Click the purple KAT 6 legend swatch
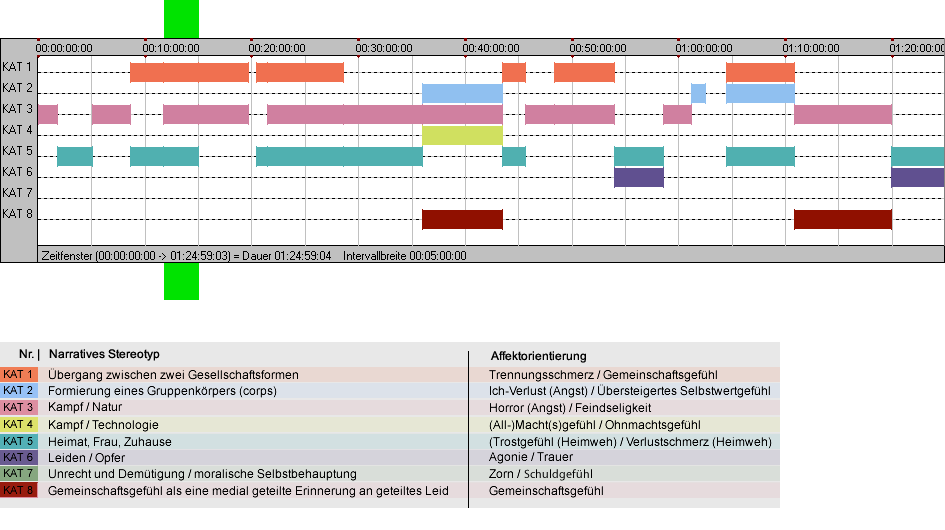 19,458
